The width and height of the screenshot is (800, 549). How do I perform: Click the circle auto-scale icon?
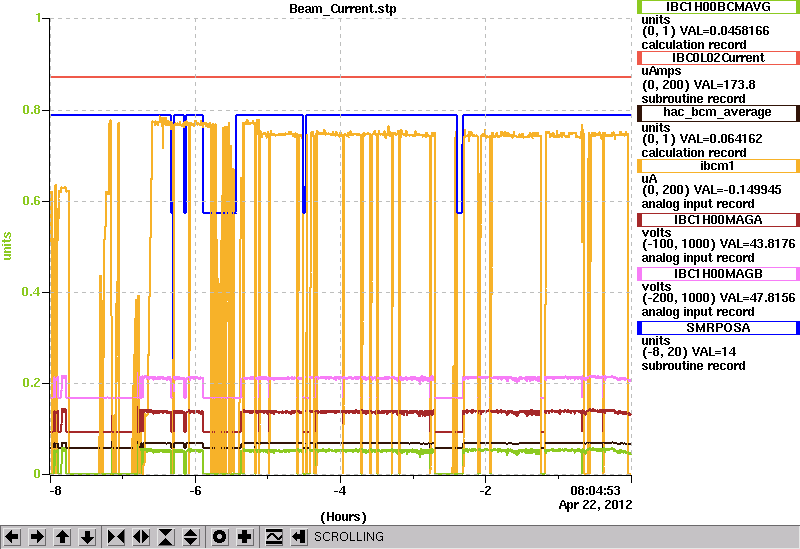coord(220,537)
